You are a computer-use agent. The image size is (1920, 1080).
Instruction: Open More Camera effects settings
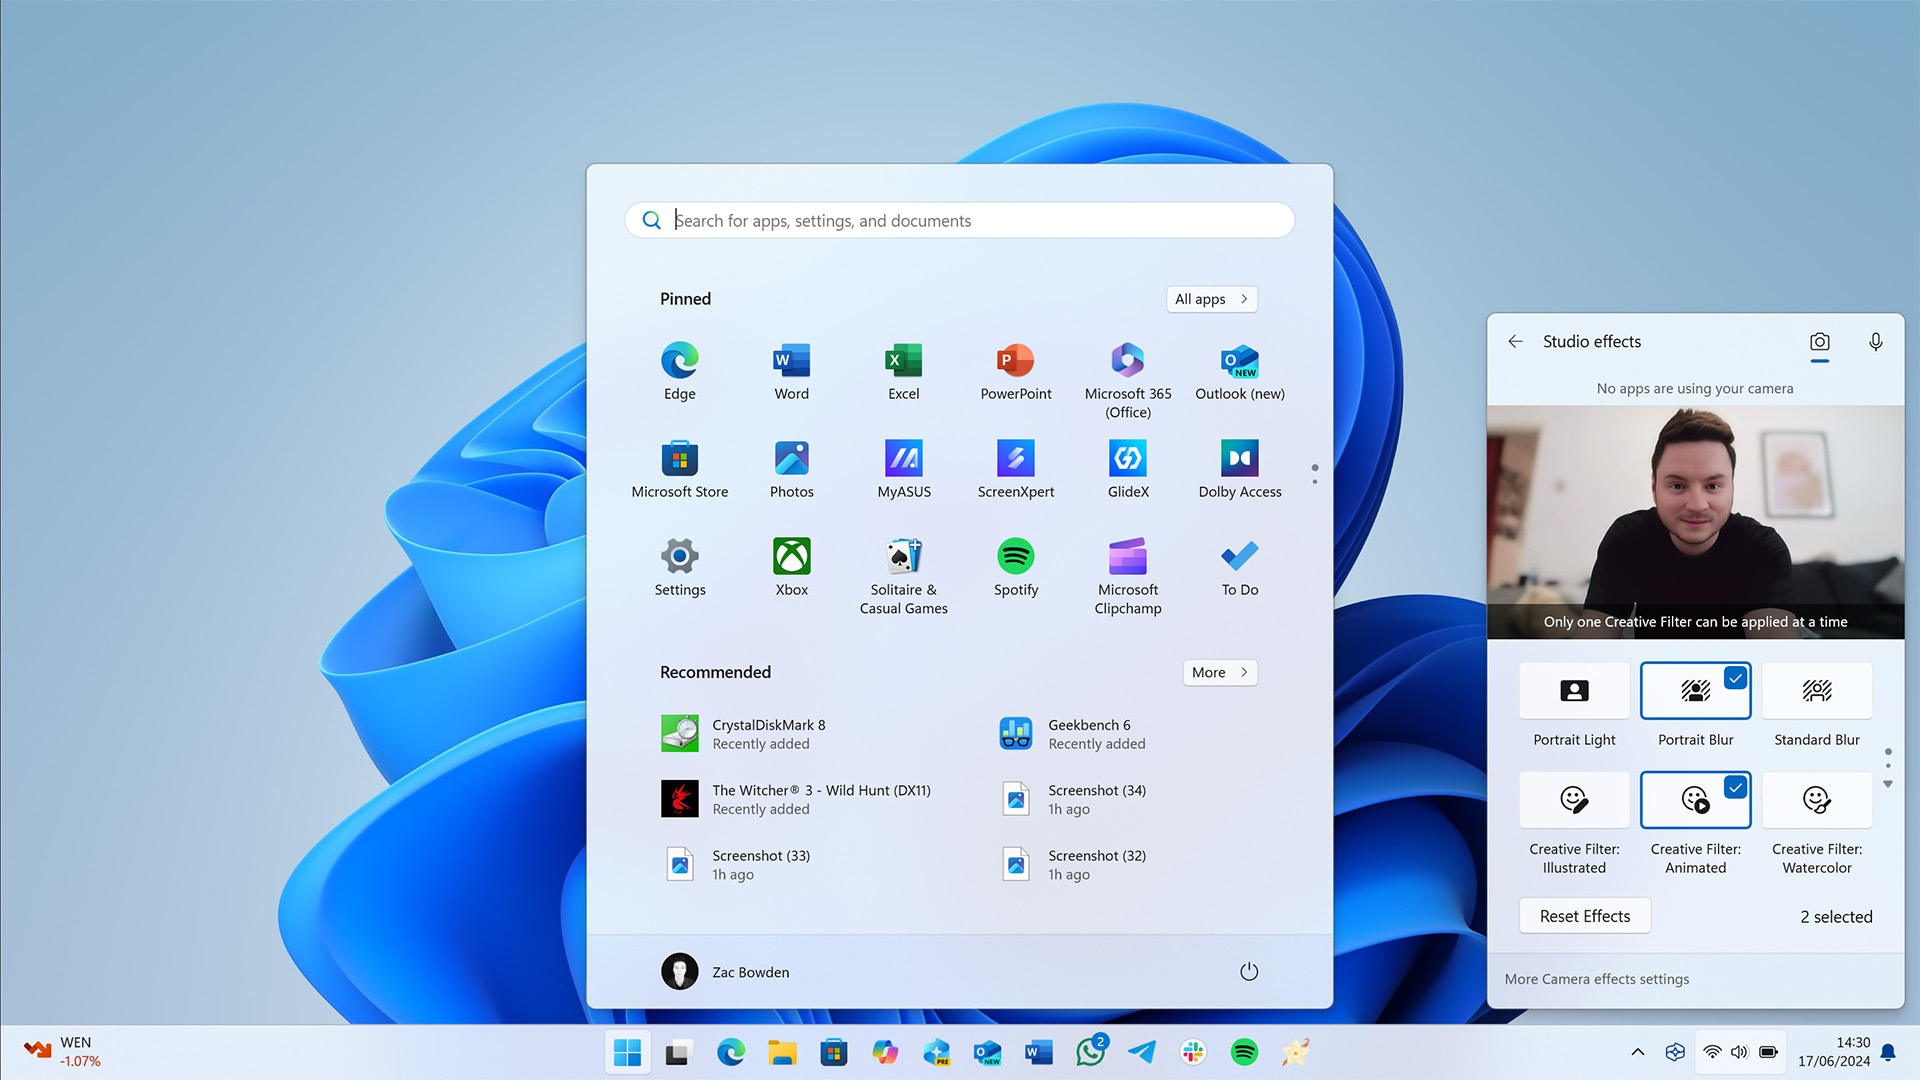[x=1596, y=978]
